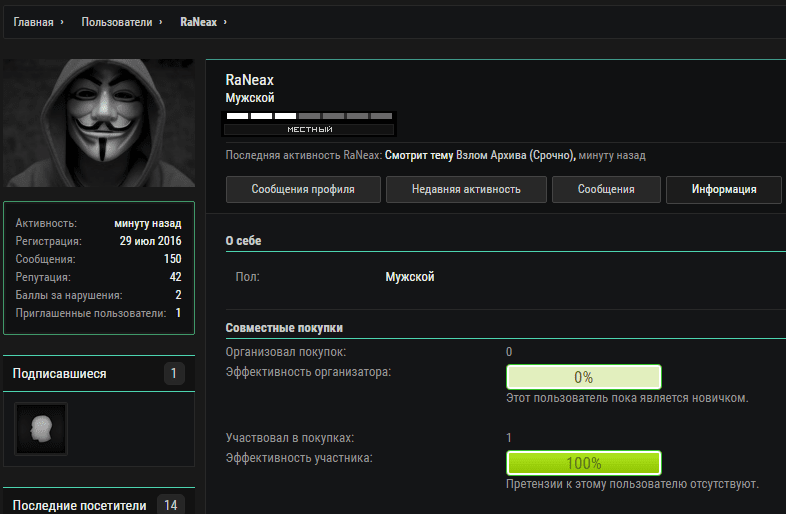The width and height of the screenshot is (786, 514).
Task: Switch to the Сообщения tab
Action: pyautogui.click(x=606, y=189)
